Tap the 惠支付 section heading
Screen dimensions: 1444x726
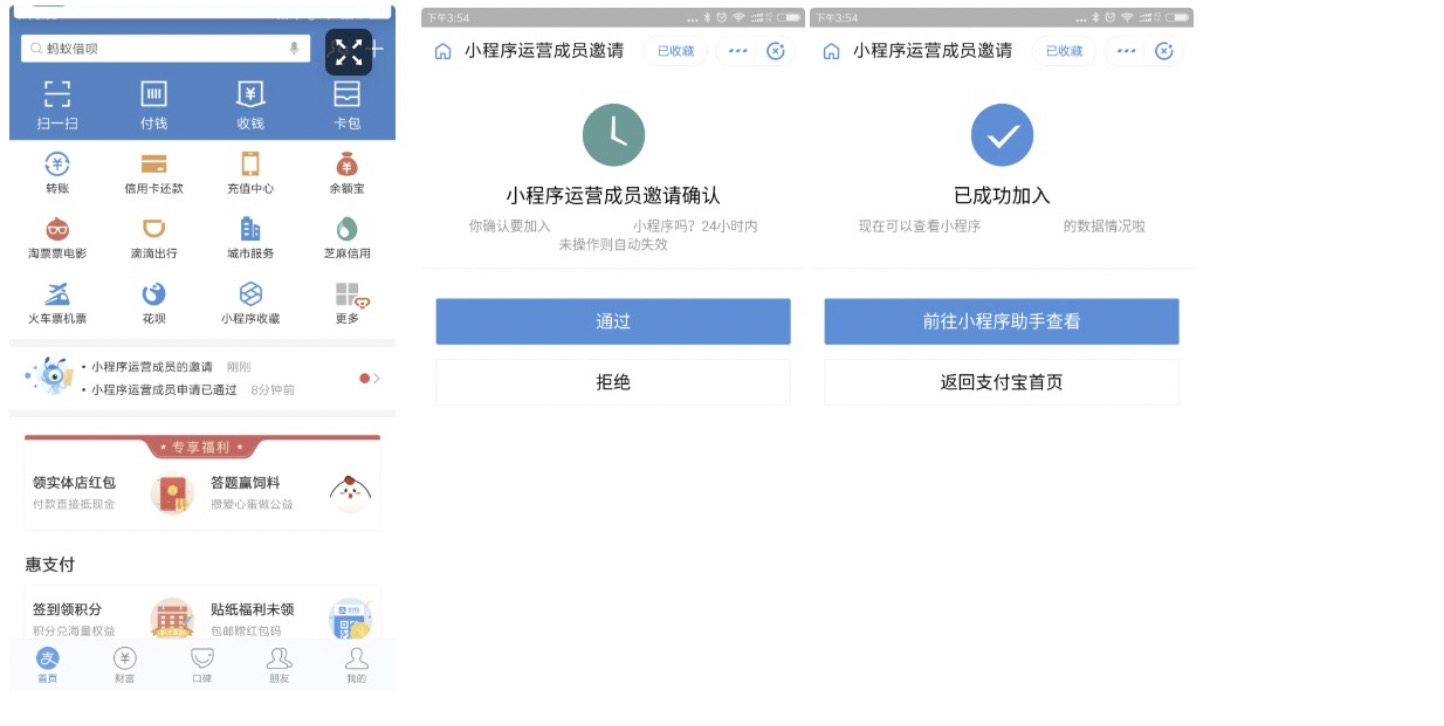click(x=50, y=565)
